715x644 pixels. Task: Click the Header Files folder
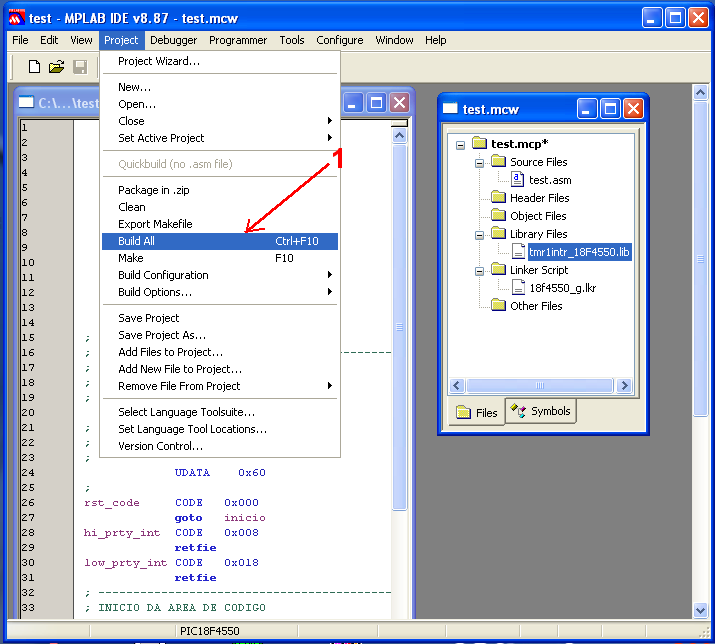coord(539,198)
